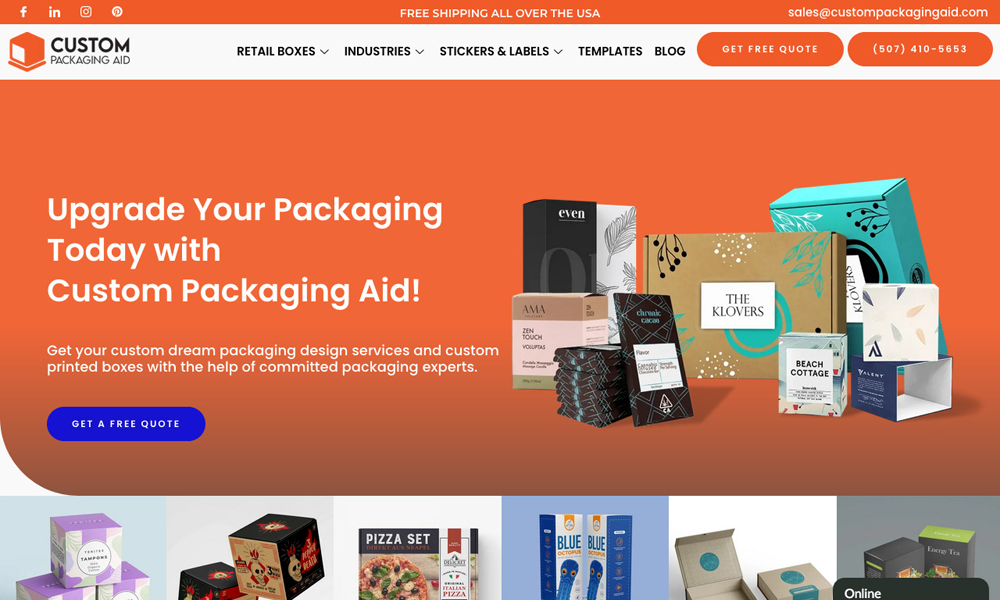Click the Custom Packaging Aid logo
Screen dimensions: 1000x600
69,51
